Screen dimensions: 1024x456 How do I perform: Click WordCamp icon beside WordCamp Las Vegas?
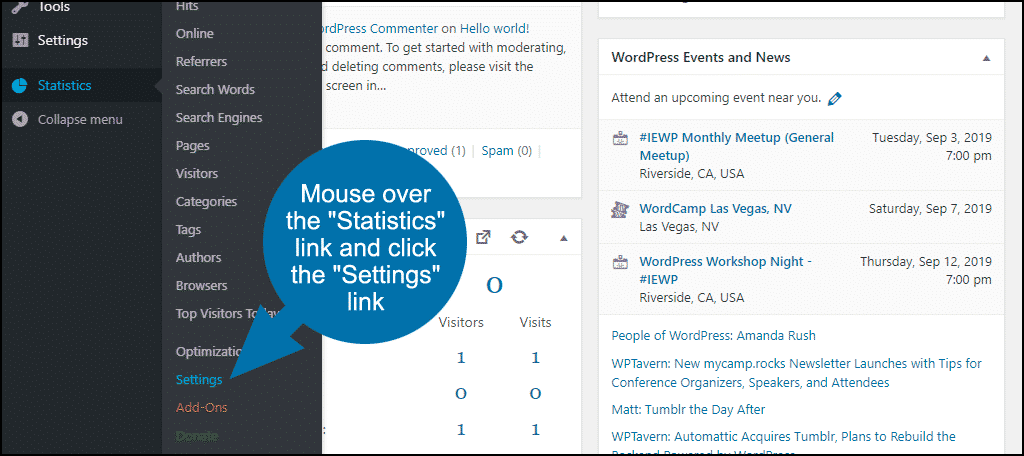click(619, 209)
